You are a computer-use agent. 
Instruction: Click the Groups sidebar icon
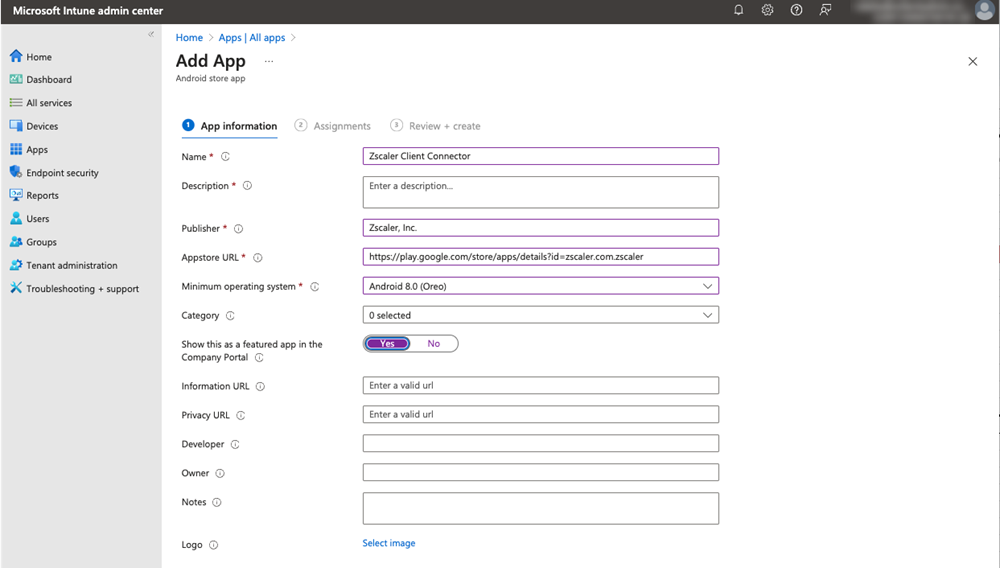[16, 242]
